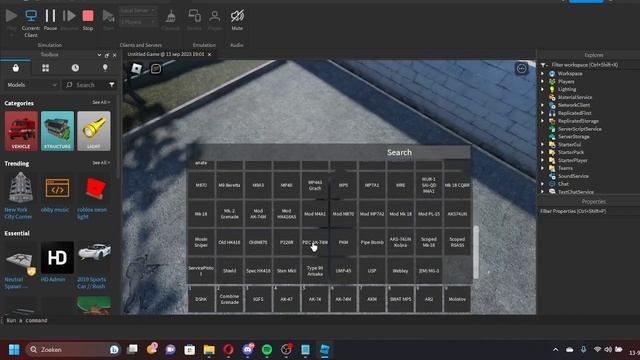Pick the M9 Beretta weapon cell
This screenshot has height=360, width=640.
pyautogui.click(x=229, y=185)
